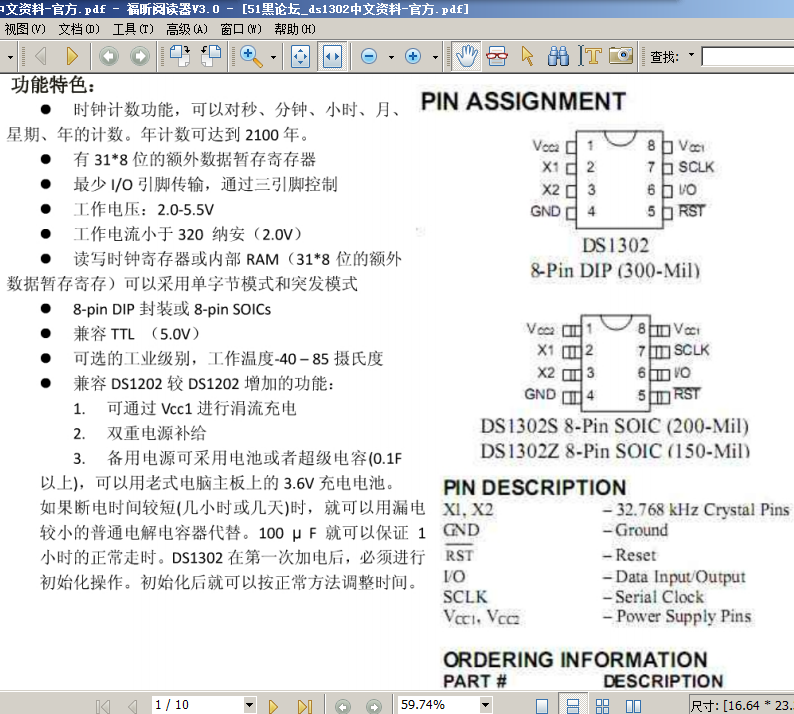The height and width of the screenshot is (714, 794).
Task: Click the red glasses reading icon
Action: pos(497,56)
